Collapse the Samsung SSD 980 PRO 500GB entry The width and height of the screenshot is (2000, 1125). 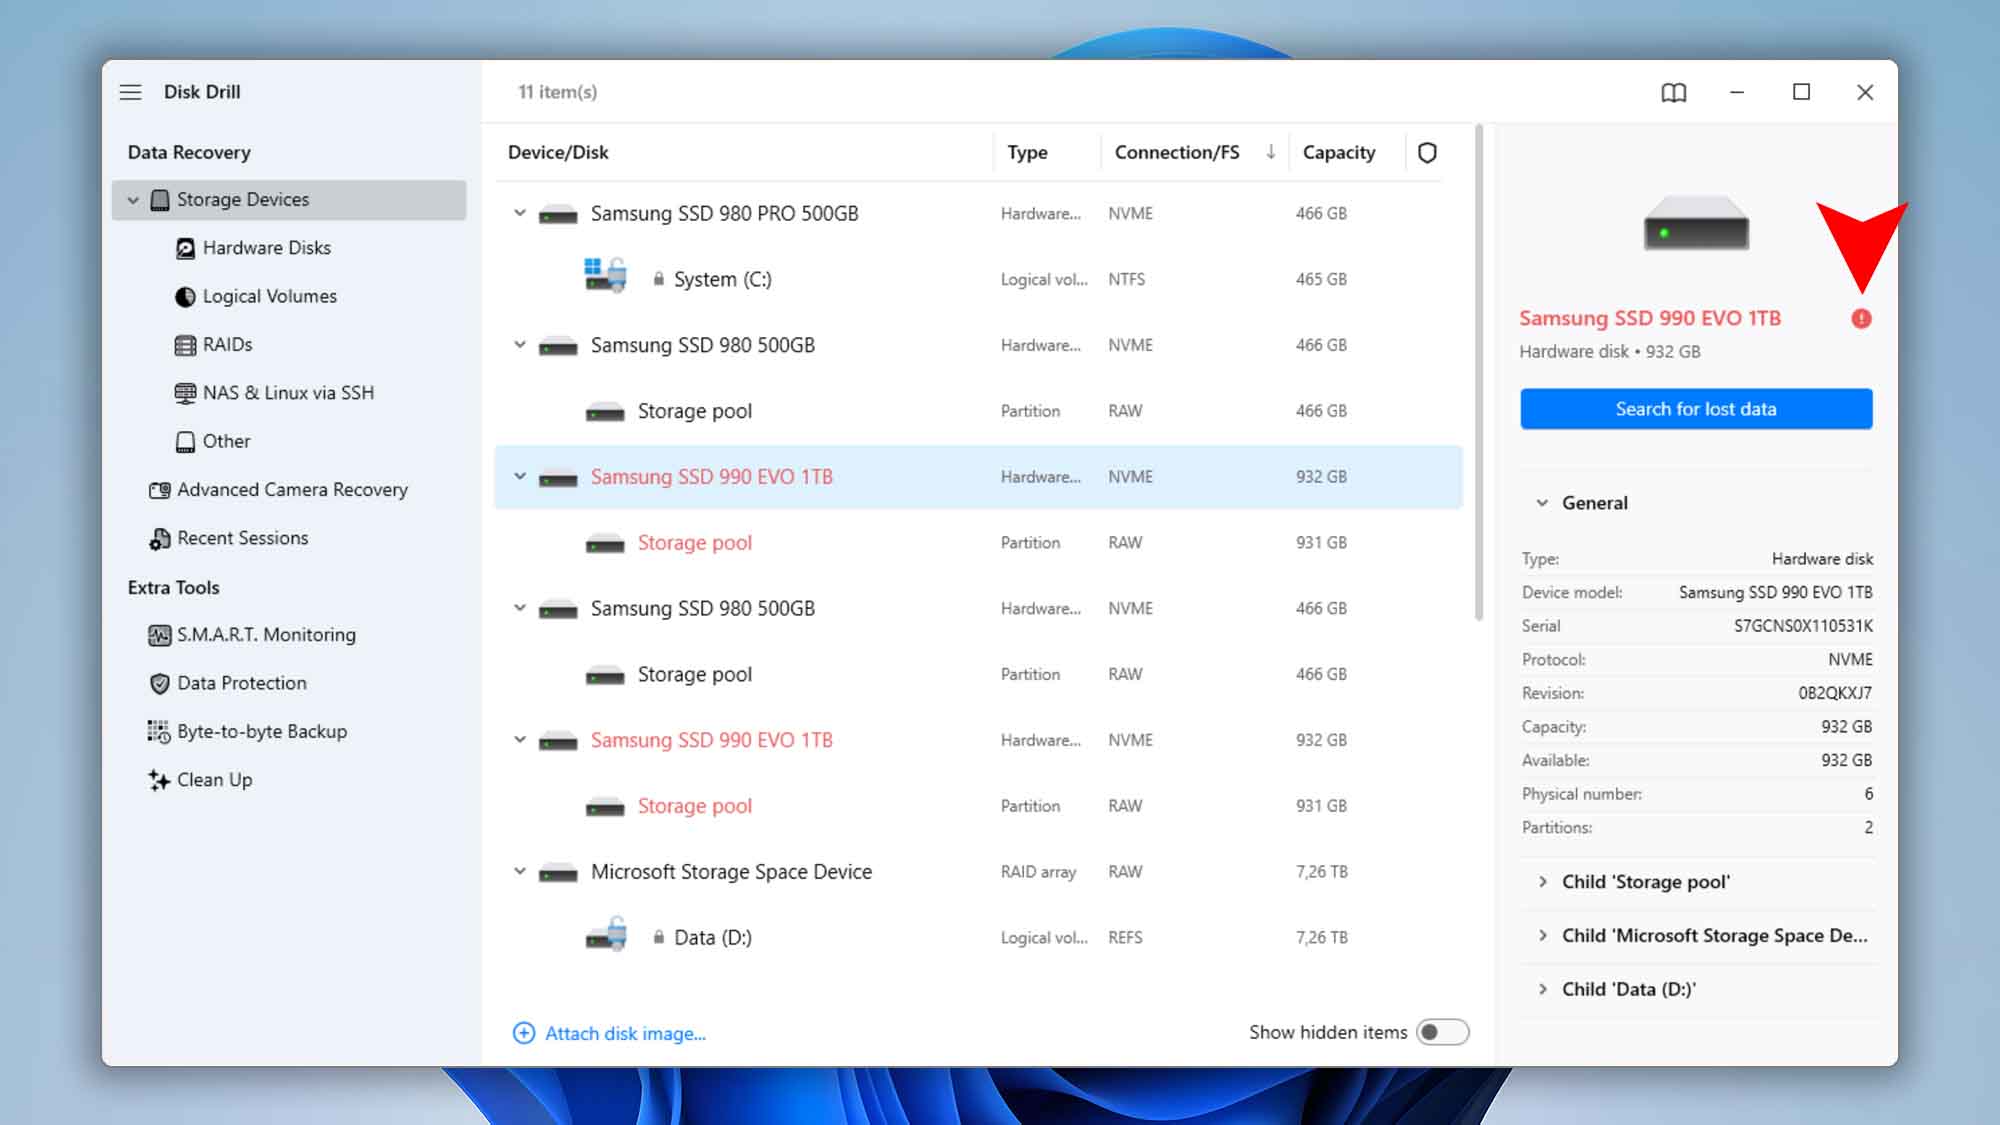518,212
